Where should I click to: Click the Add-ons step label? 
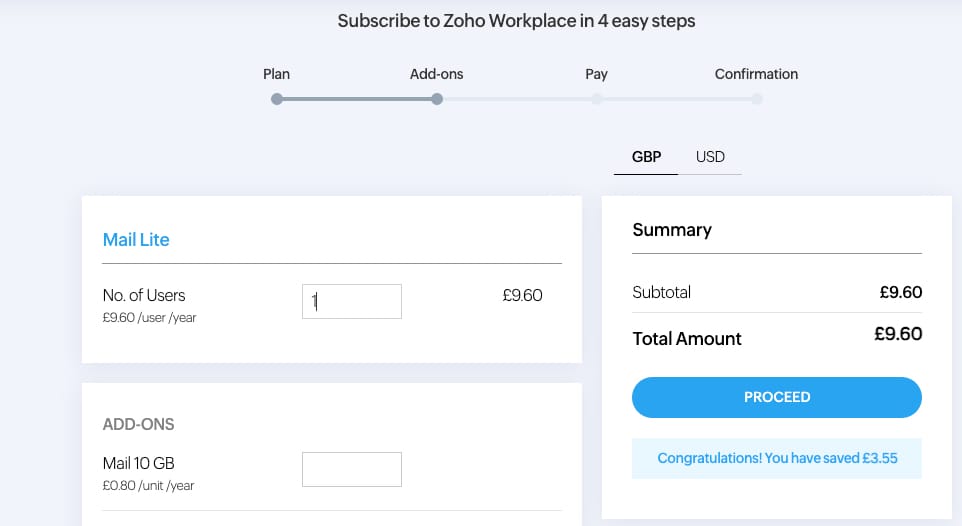click(437, 74)
